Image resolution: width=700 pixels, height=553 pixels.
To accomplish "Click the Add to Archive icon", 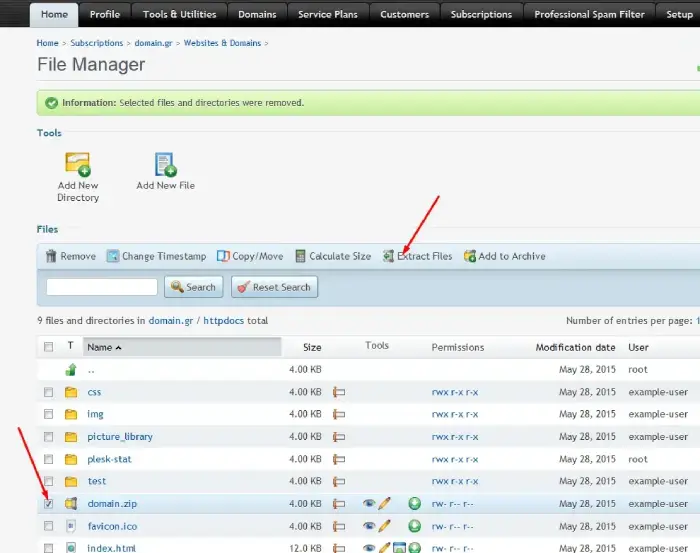I will tap(470, 256).
